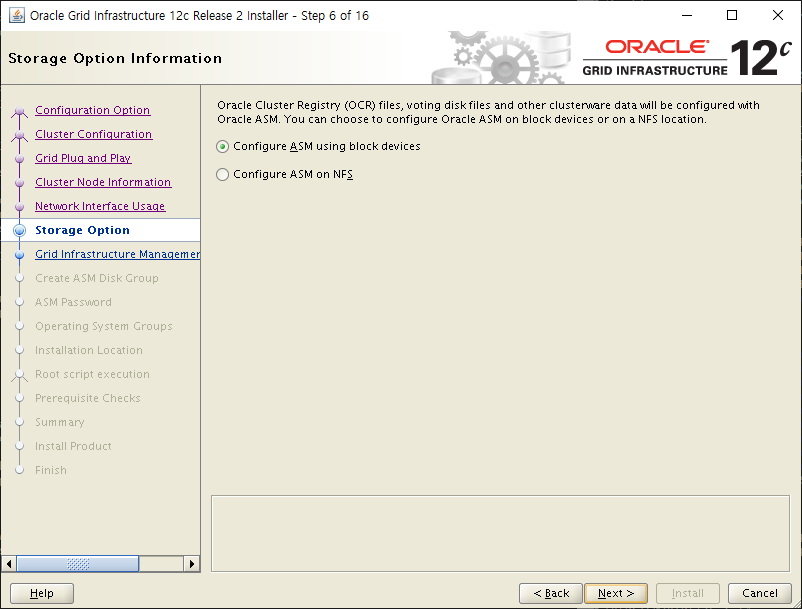The width and height of the screenshot is (802, 609).
Task: Open Network Interface Usage step
Action: pyautogui.click(x=100, y=206)
